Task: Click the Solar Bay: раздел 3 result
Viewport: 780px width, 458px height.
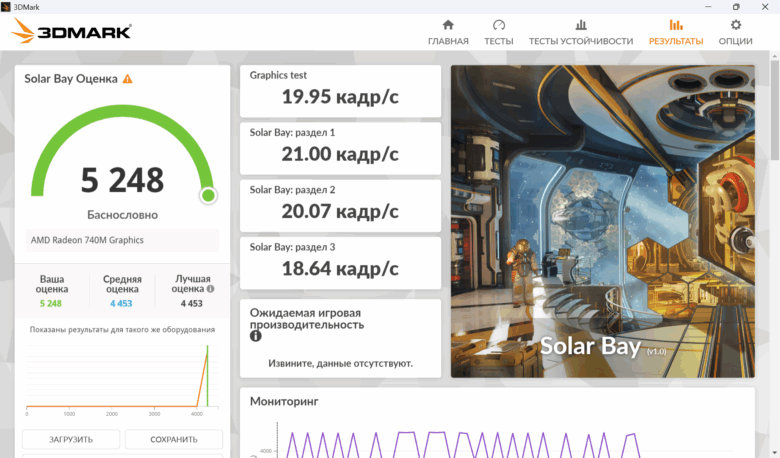Action: 340,263
